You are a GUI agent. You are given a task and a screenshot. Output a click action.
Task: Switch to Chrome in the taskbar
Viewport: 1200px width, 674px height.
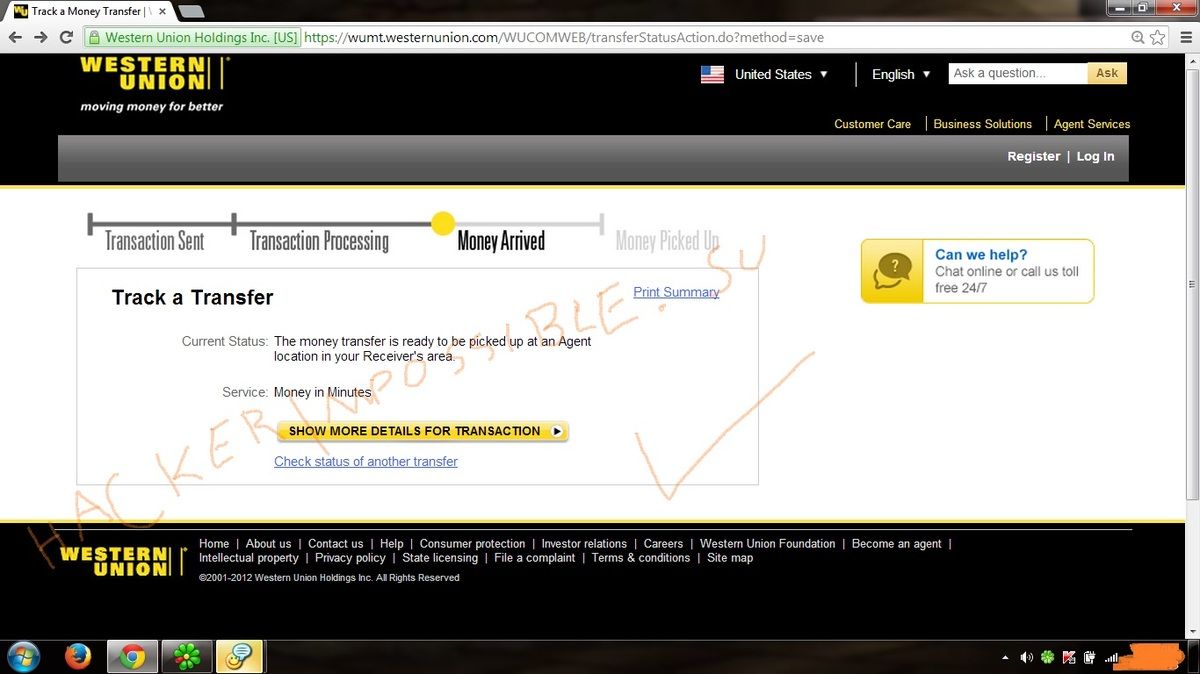(x=132, y=657)
